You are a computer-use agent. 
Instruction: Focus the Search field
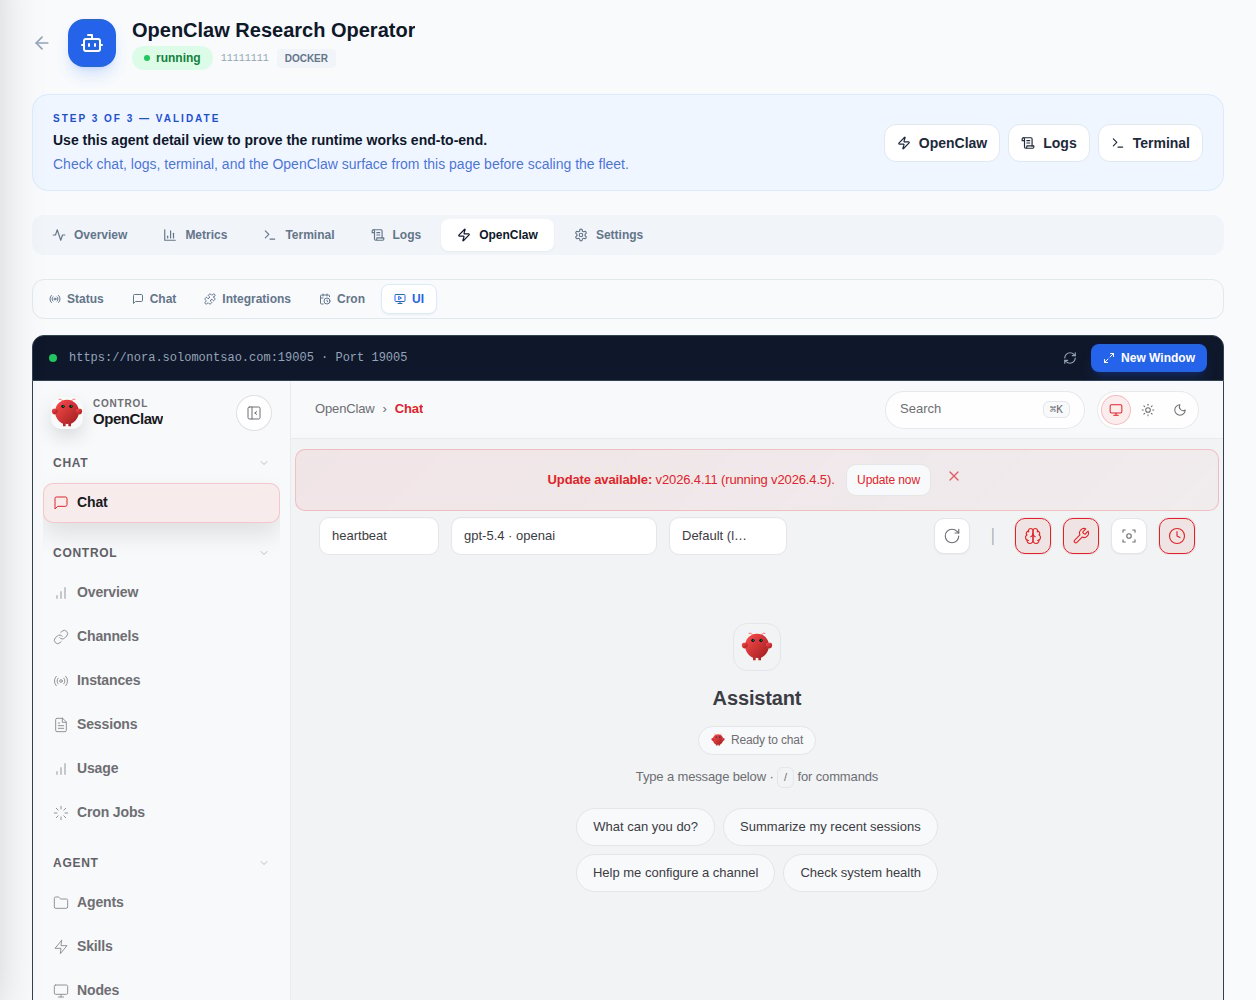tap(984, 410)
